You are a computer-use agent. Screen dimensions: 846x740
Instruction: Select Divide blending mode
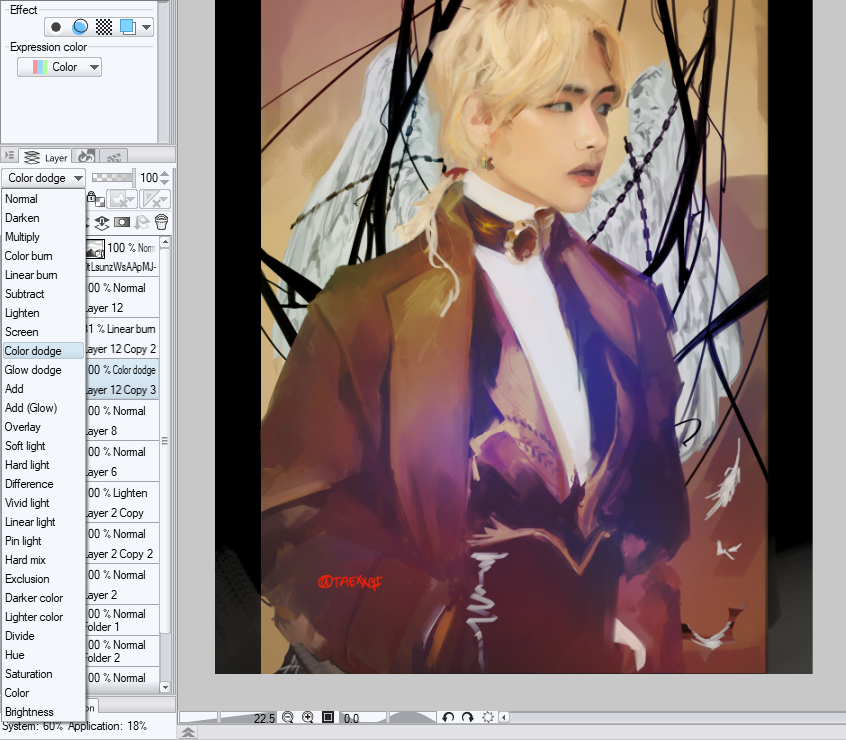click(44, 636)
